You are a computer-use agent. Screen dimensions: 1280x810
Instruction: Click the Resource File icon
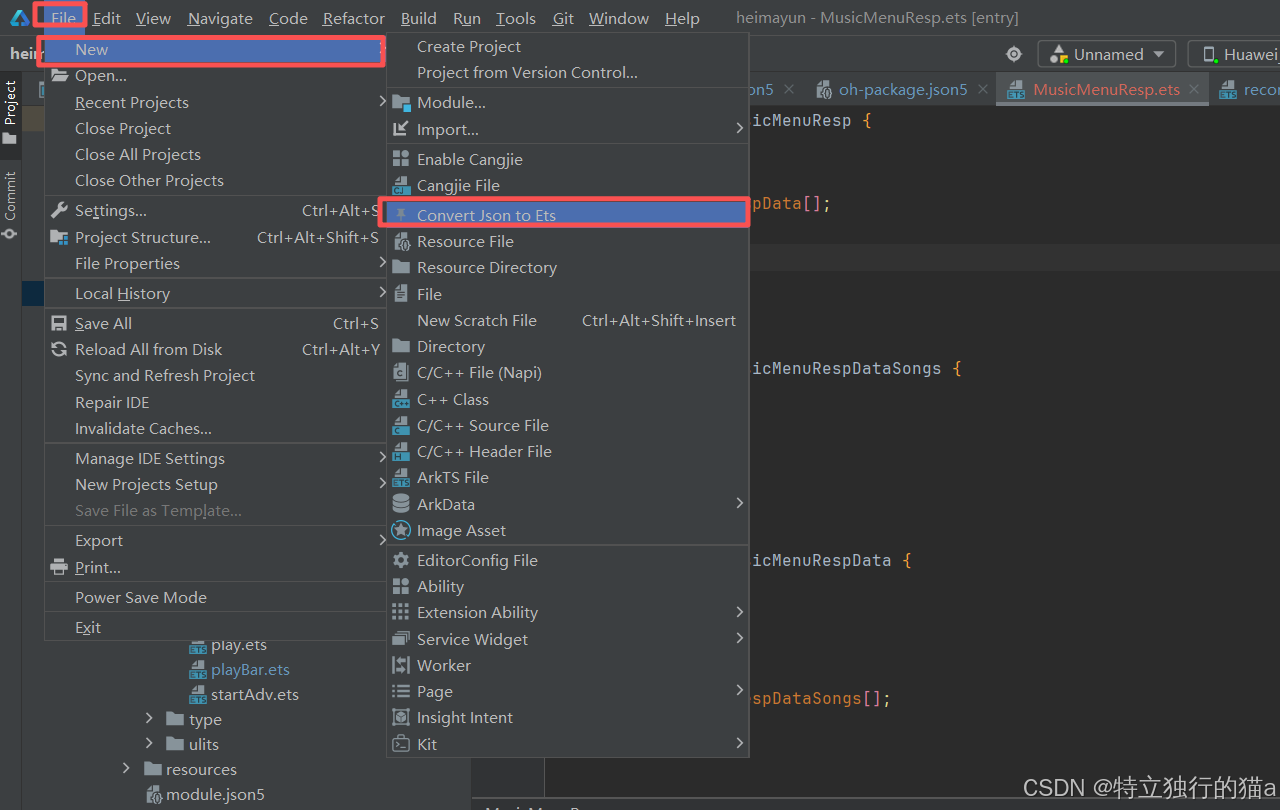[401, 241]
